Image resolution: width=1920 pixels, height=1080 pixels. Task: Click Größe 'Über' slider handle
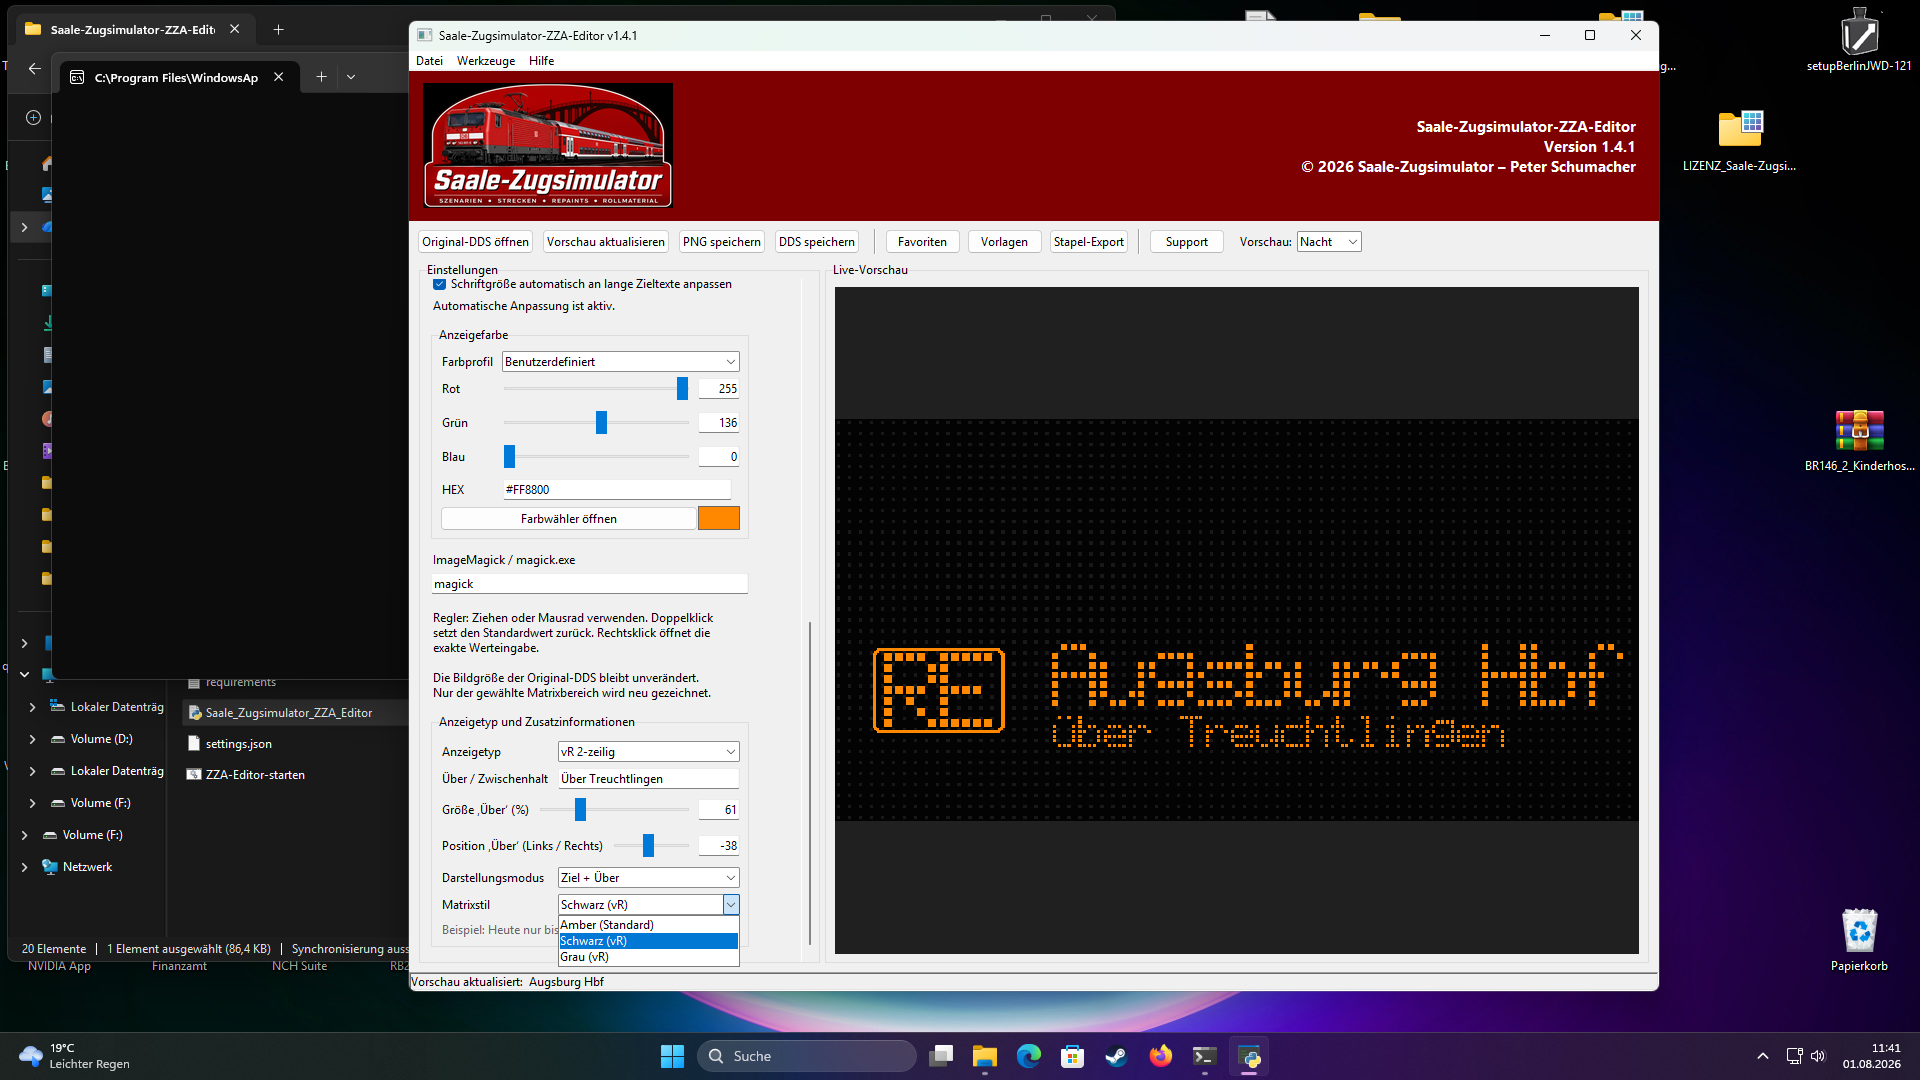580,810
